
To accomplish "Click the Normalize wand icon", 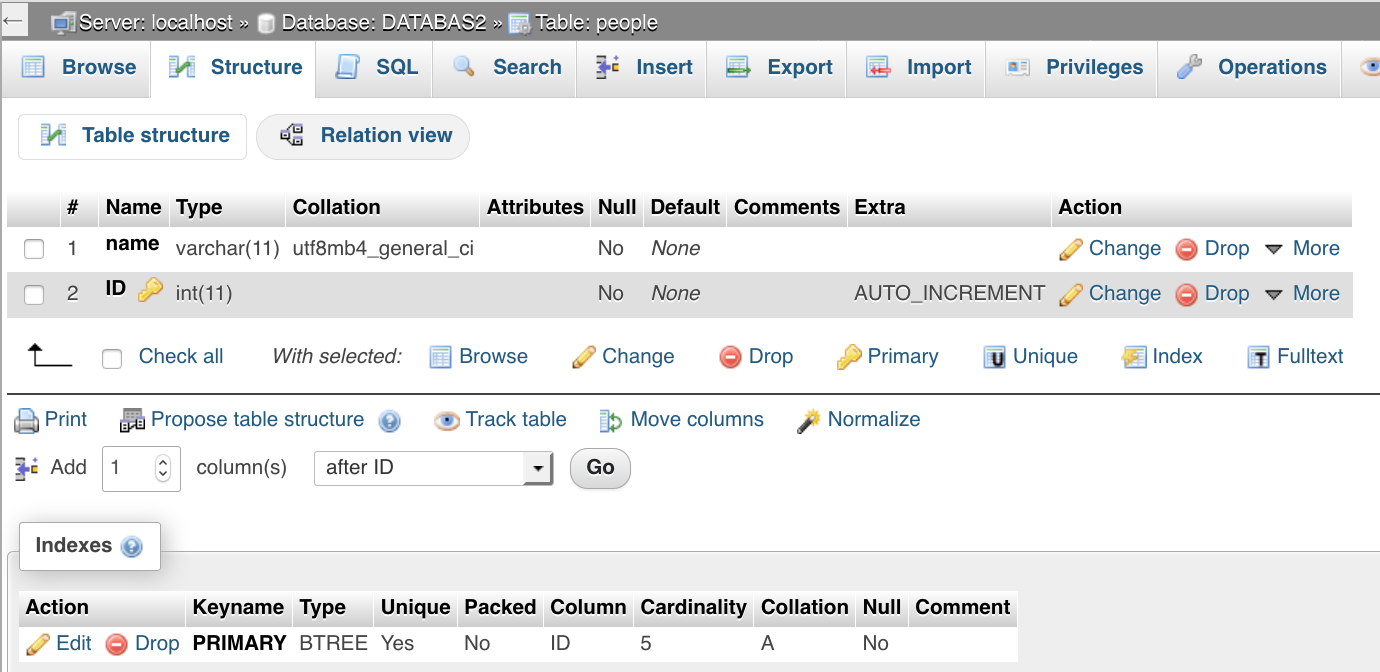I will (x=808, y=421).
